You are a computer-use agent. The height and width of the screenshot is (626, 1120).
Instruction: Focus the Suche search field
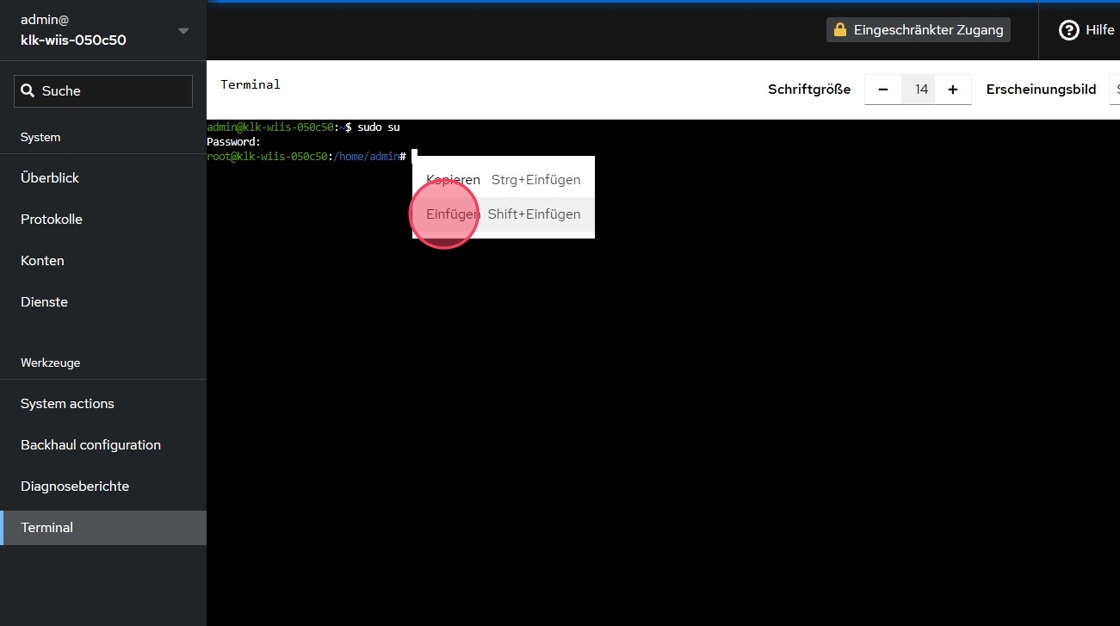[x=110, y=91]
